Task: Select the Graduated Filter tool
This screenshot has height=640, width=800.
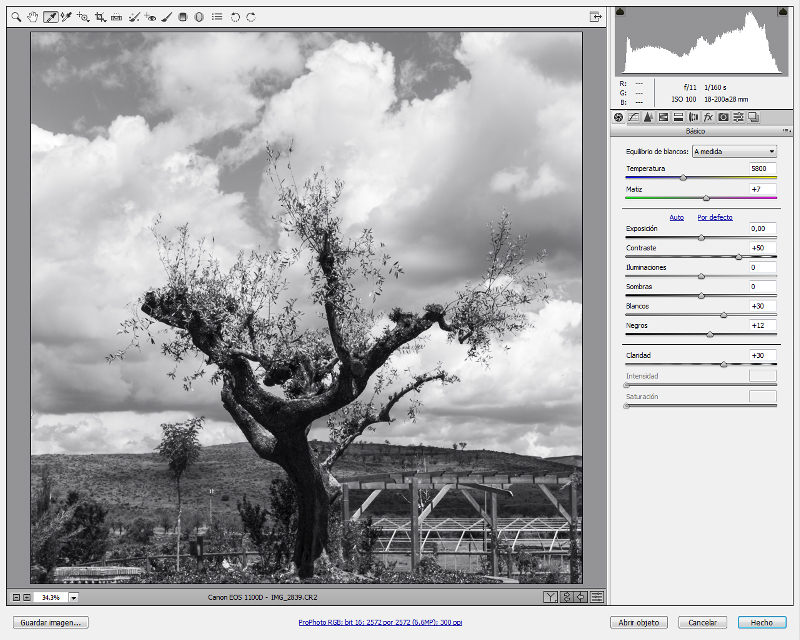Action: [183, 17]
